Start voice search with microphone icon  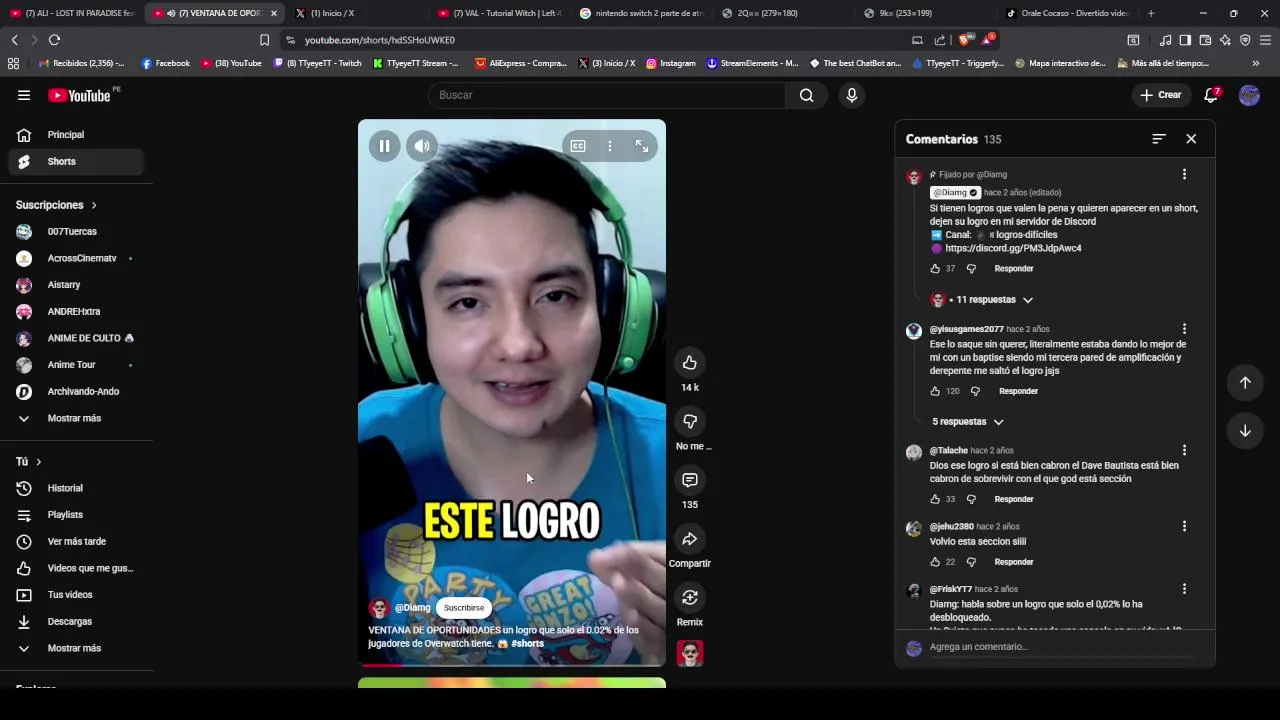[x=851, y=95]
